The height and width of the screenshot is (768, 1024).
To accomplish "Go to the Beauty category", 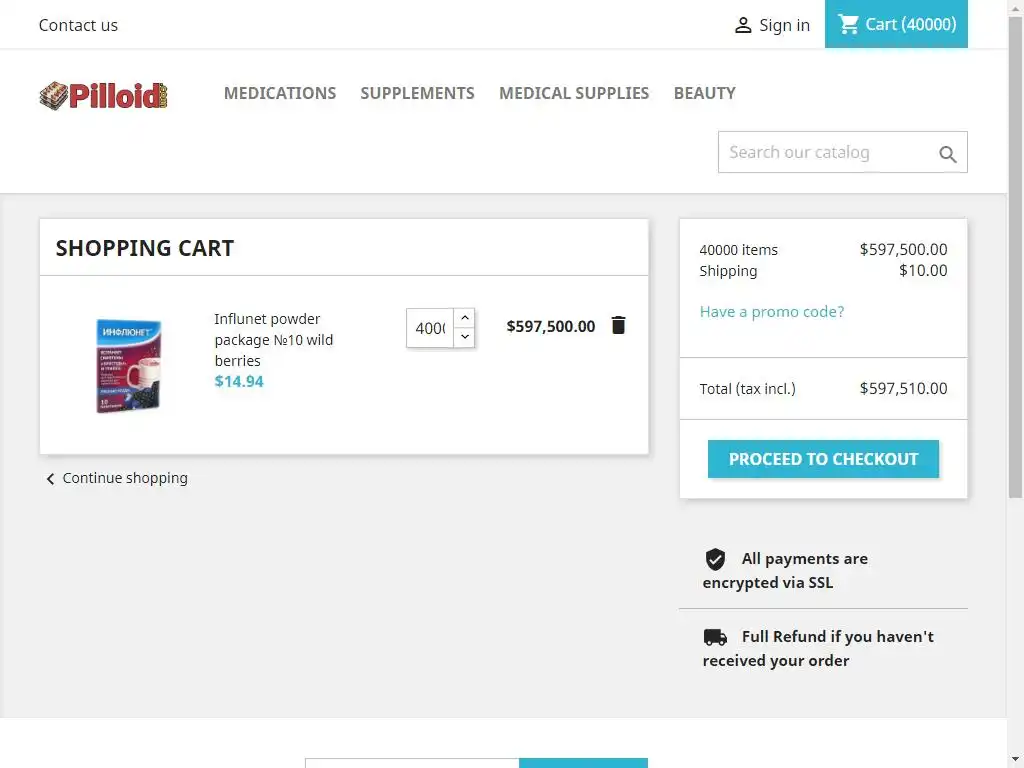I will point(704,93).
